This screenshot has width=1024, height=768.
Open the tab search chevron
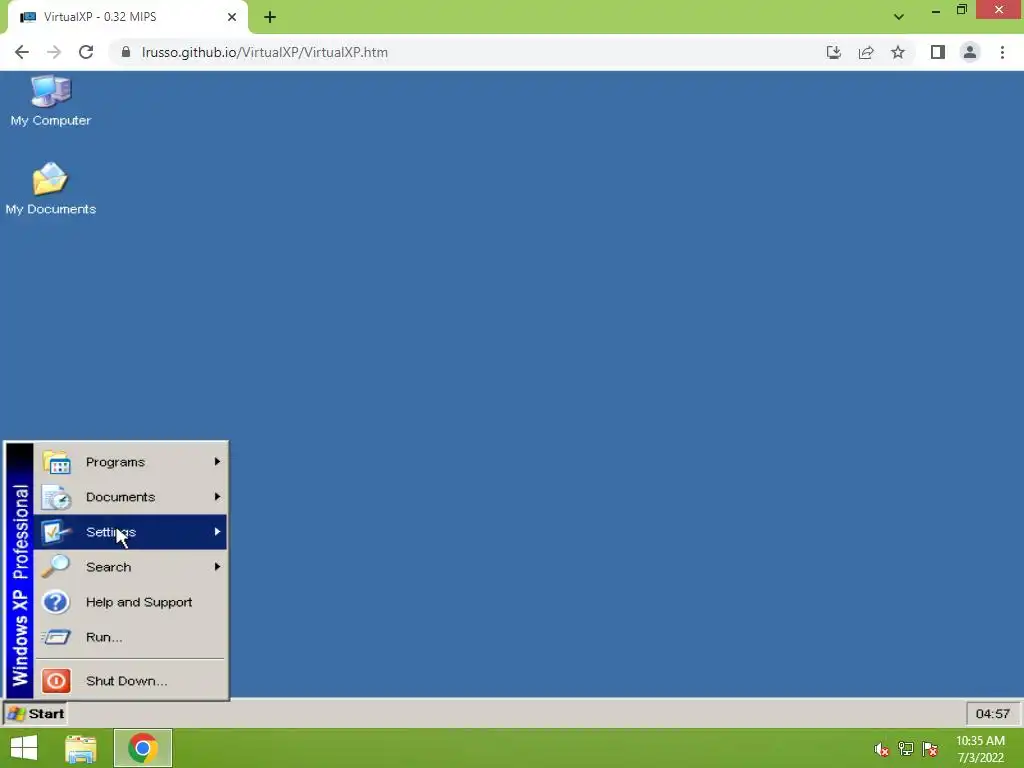[899, 17]
